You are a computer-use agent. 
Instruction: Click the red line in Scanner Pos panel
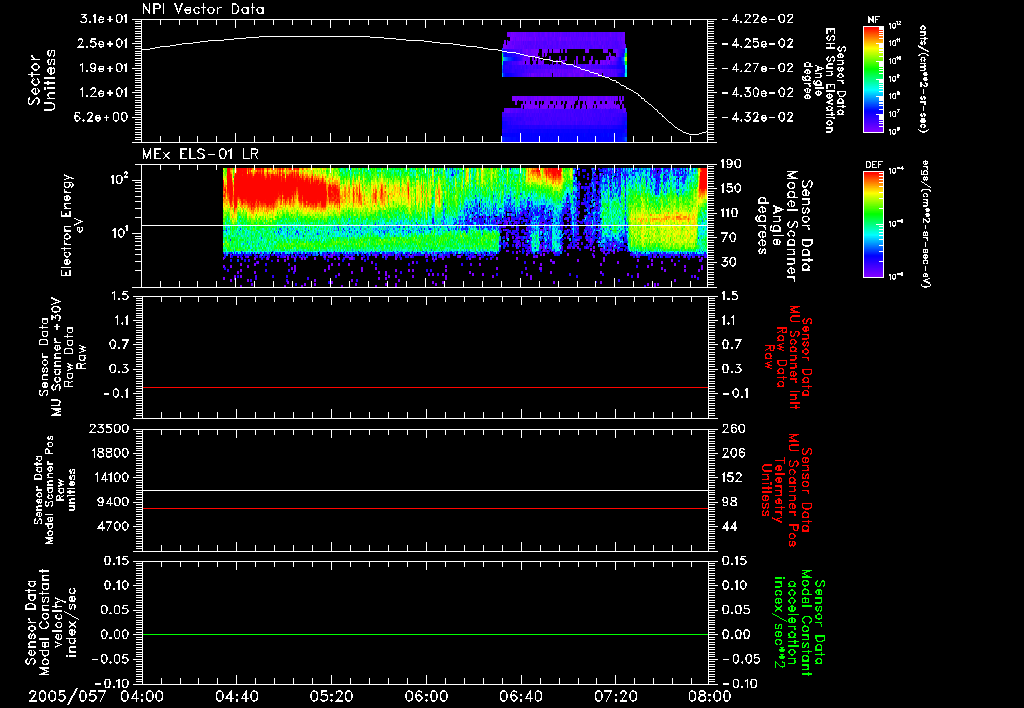click(x=424, y=508)
